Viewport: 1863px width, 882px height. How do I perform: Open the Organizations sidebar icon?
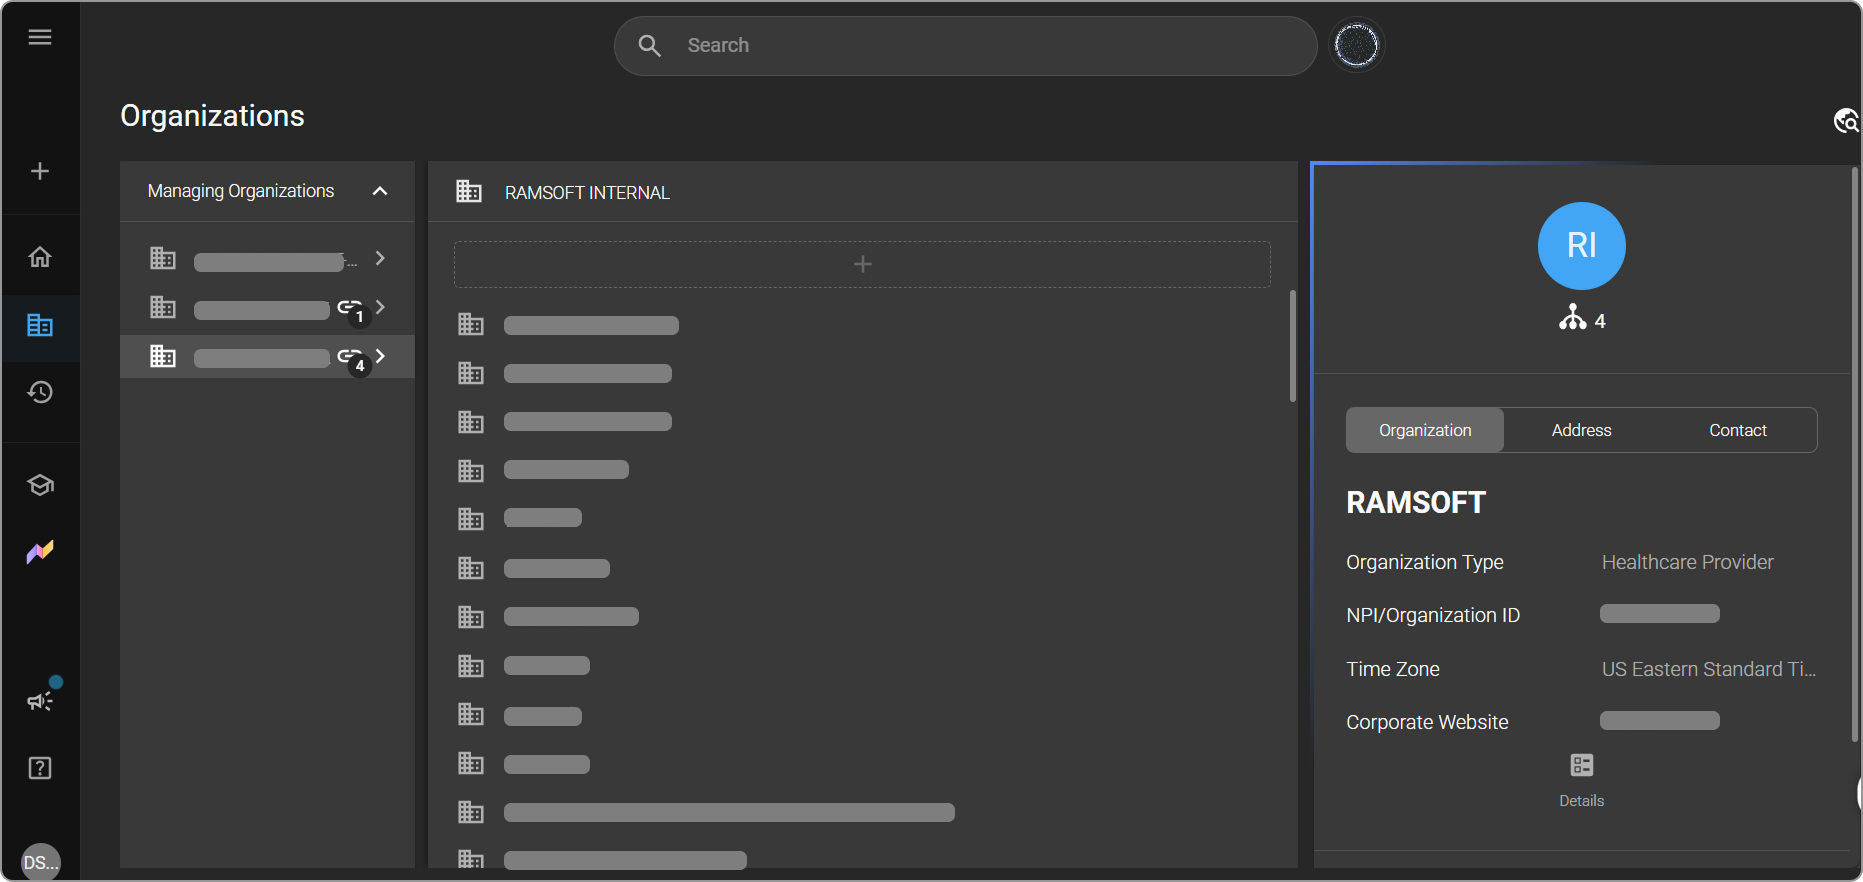tap(40, 325)
